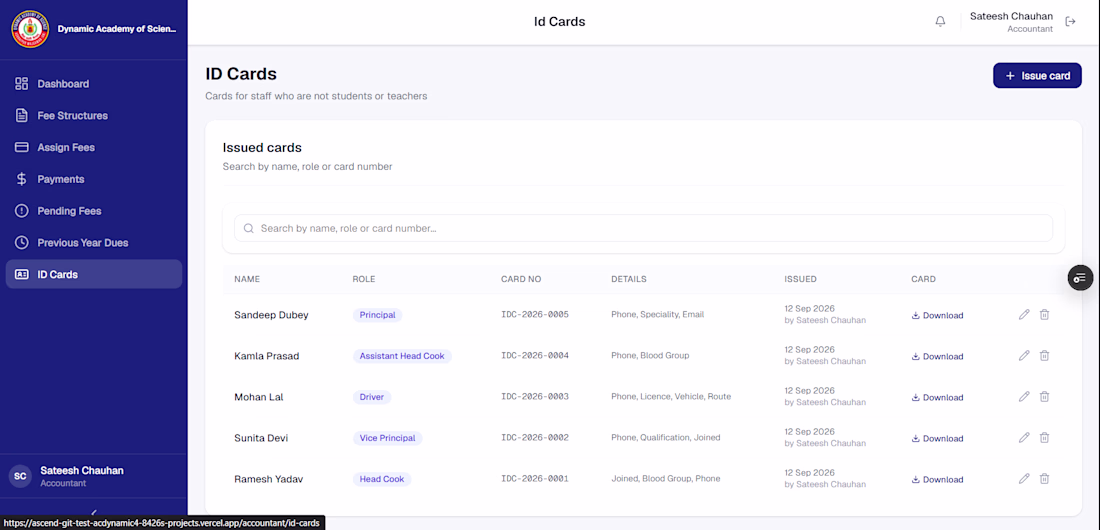This screenshot has height=530, width=1100.
Task: Open Assign Fees in sidebar
Action: [x=93, y=147]
